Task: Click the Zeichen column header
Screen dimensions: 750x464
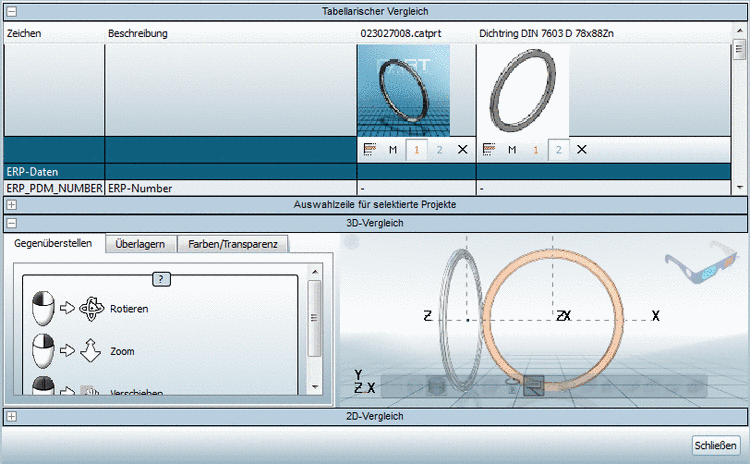Action: (24, 33)
